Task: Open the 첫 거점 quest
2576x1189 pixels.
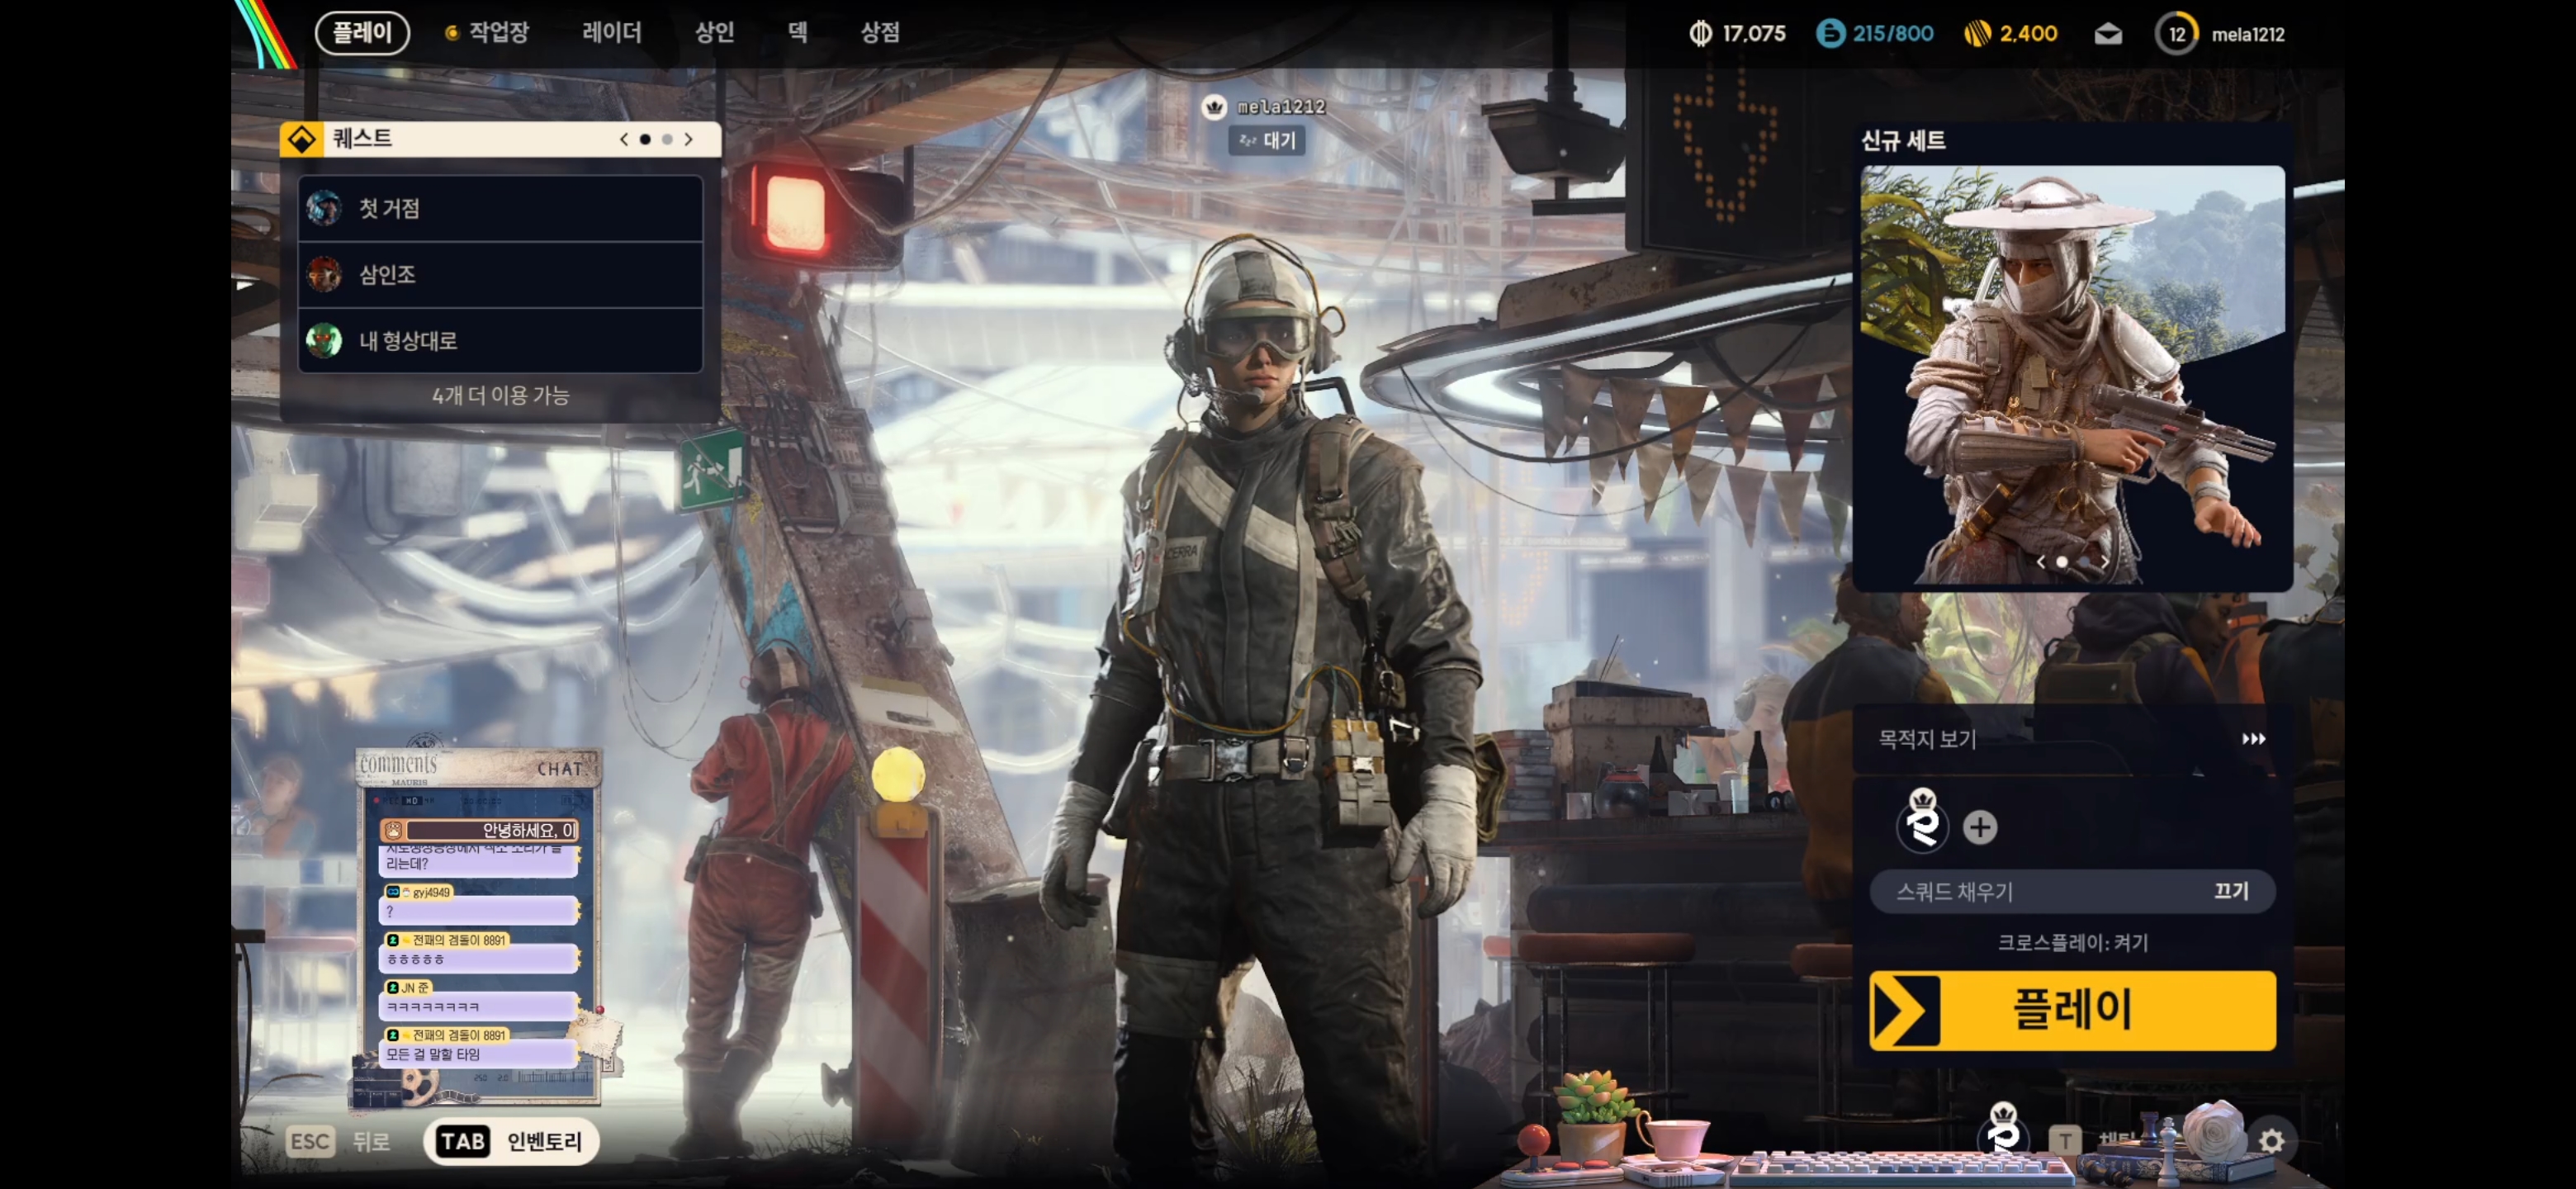Action: click(500, 208)
